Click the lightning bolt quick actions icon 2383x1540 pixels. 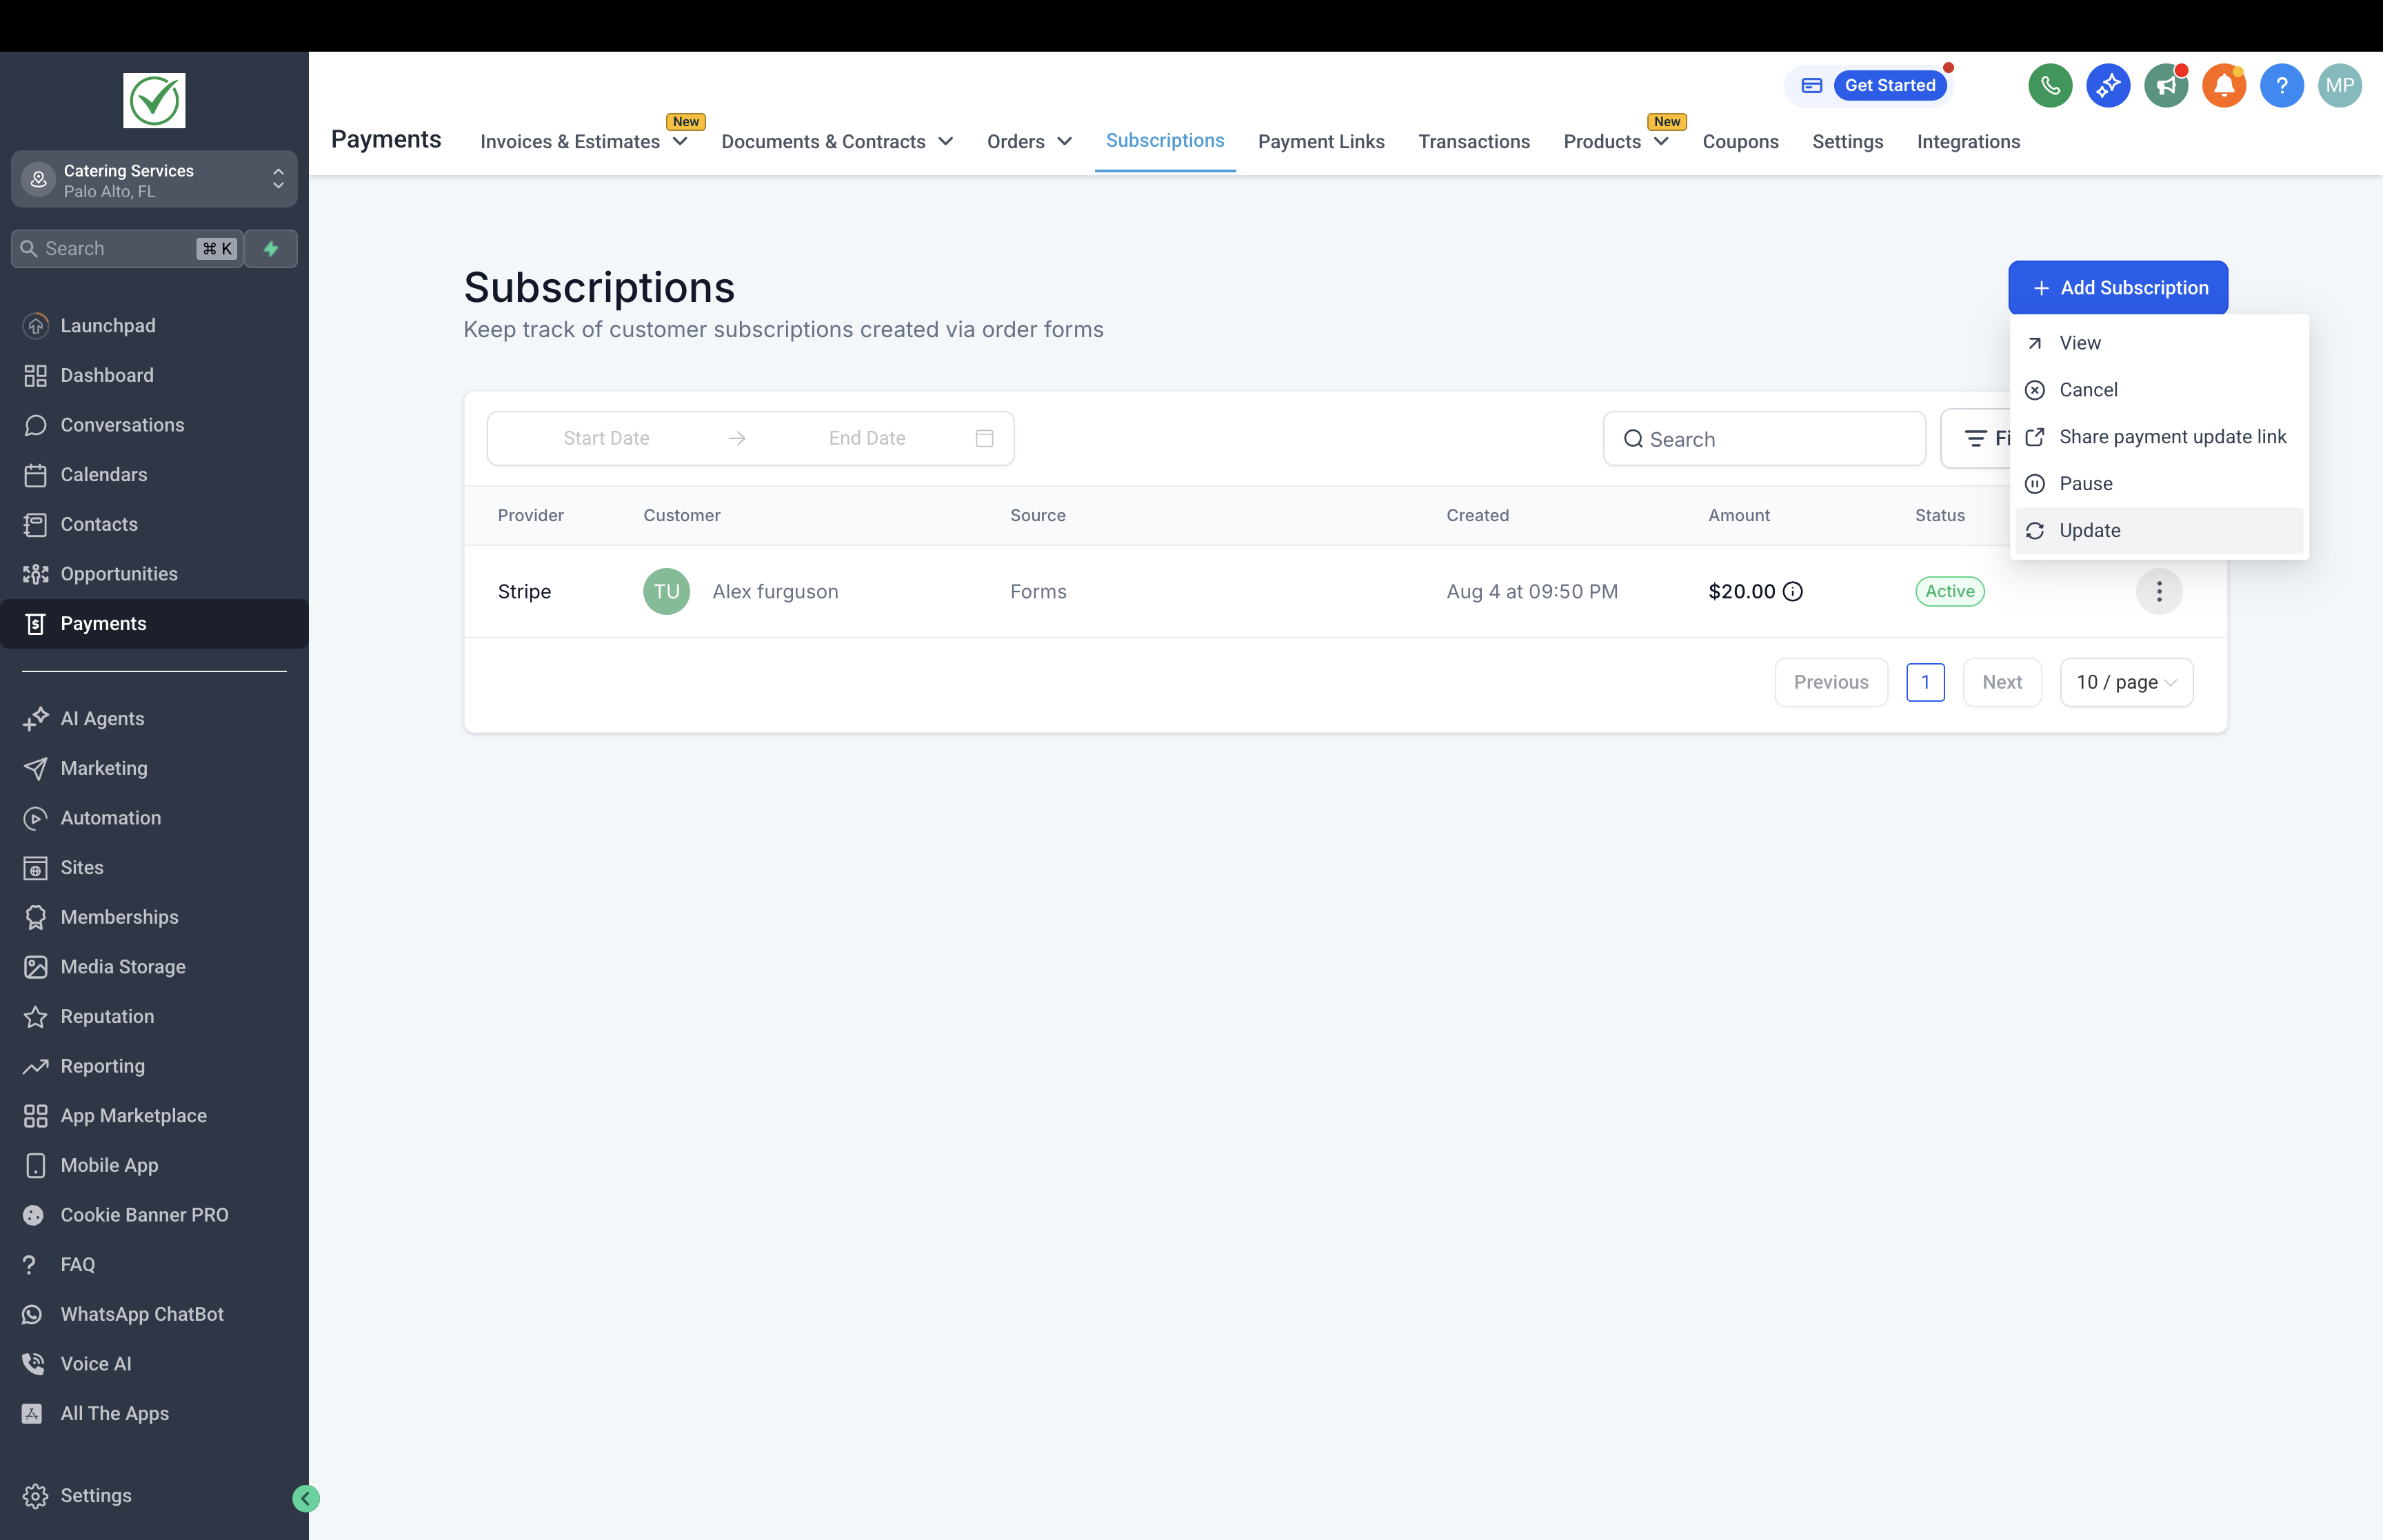[271, 248]
